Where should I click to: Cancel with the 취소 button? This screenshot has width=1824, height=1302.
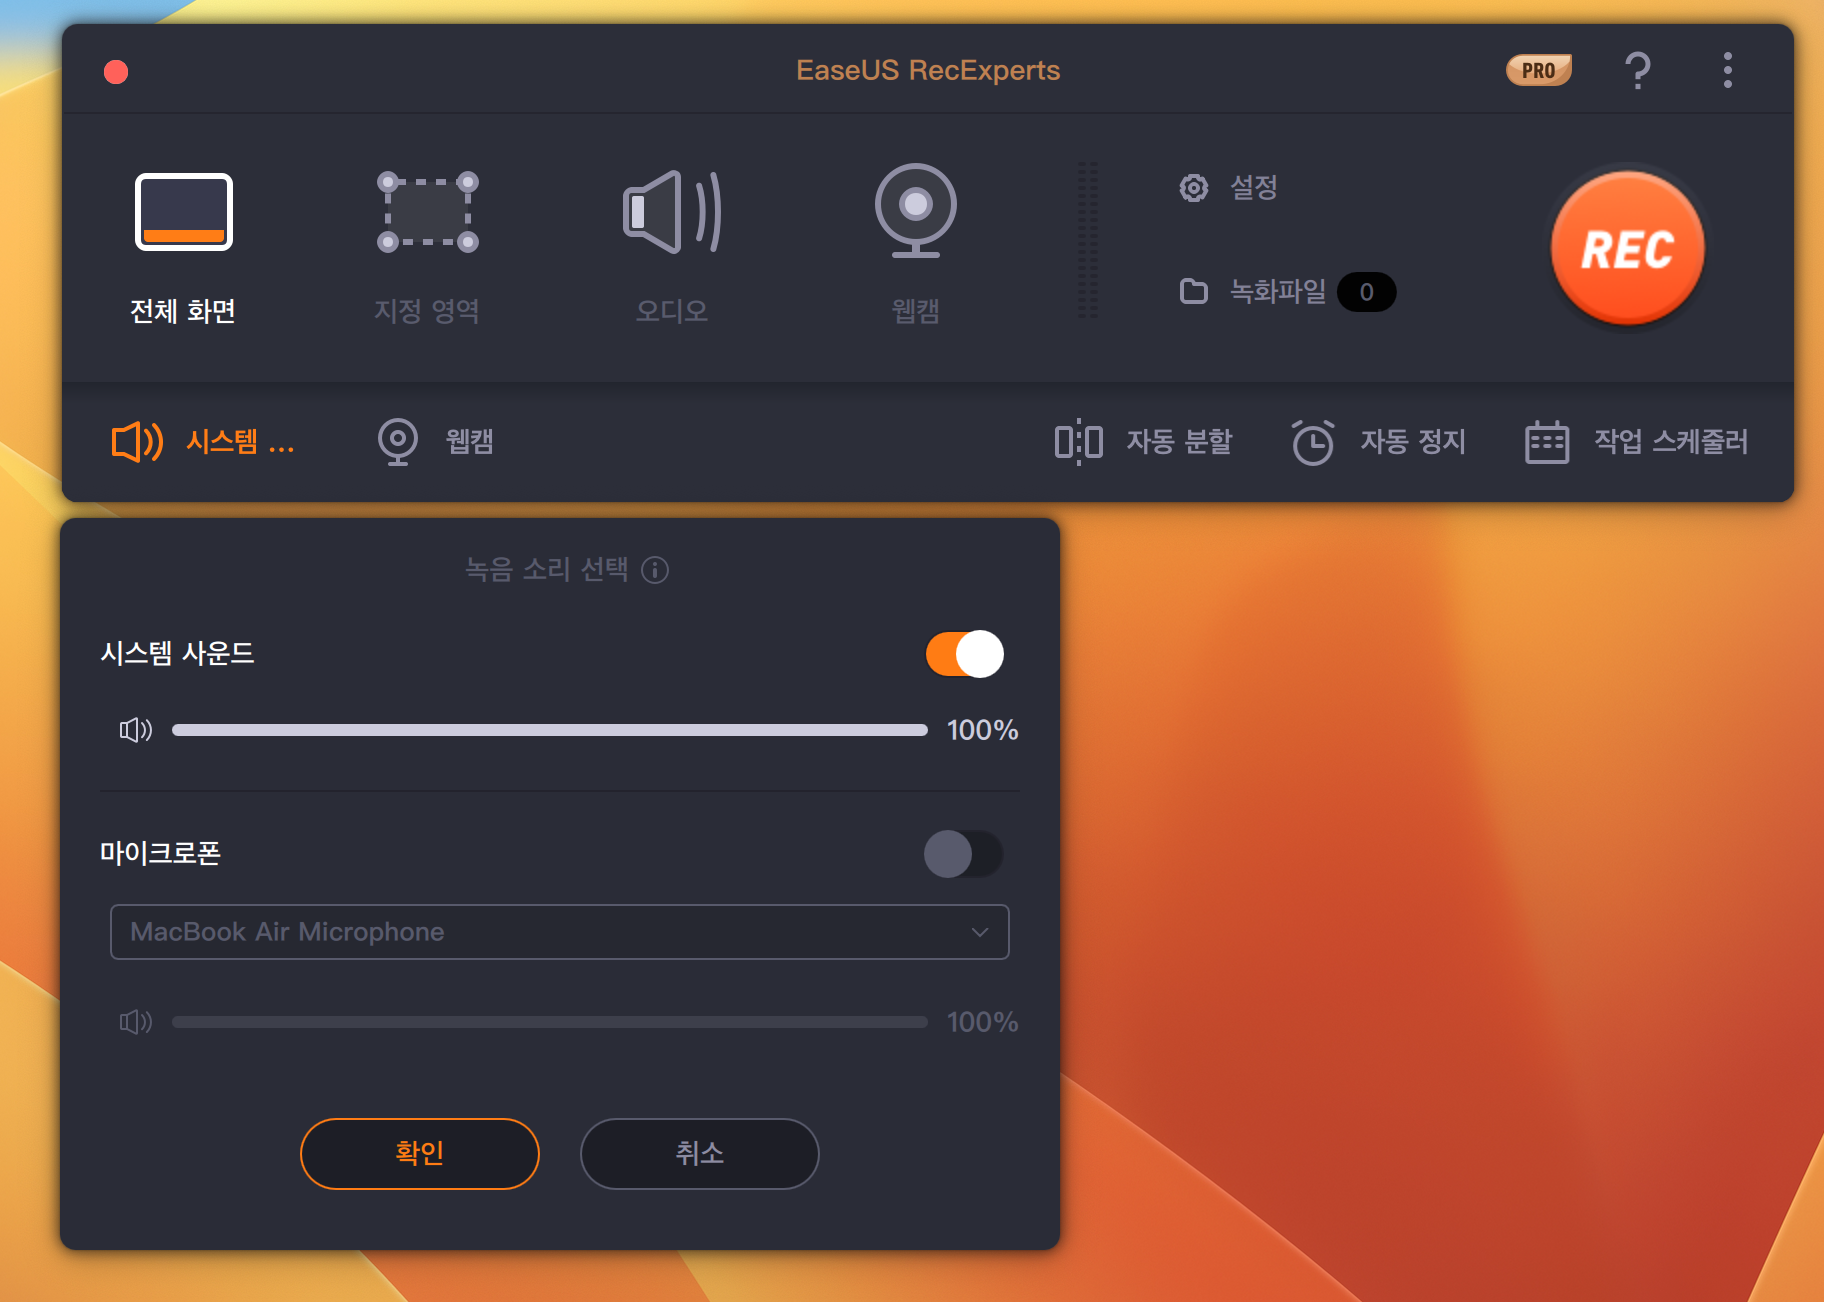(x=700, y=1154)
